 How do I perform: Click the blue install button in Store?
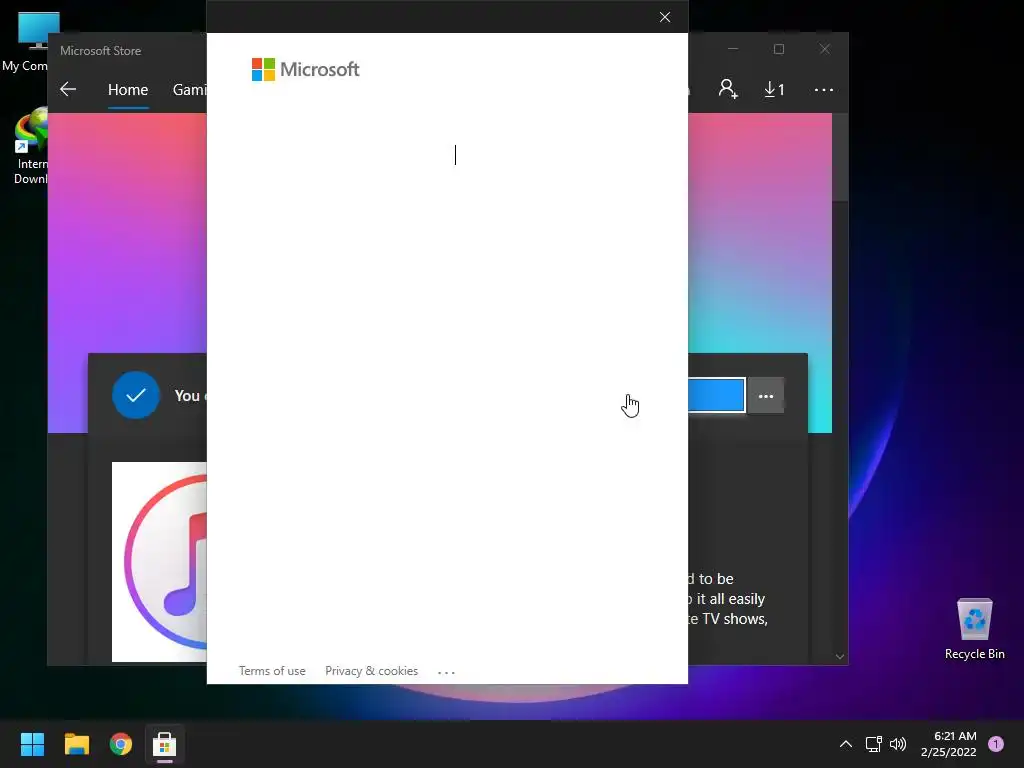716,395
